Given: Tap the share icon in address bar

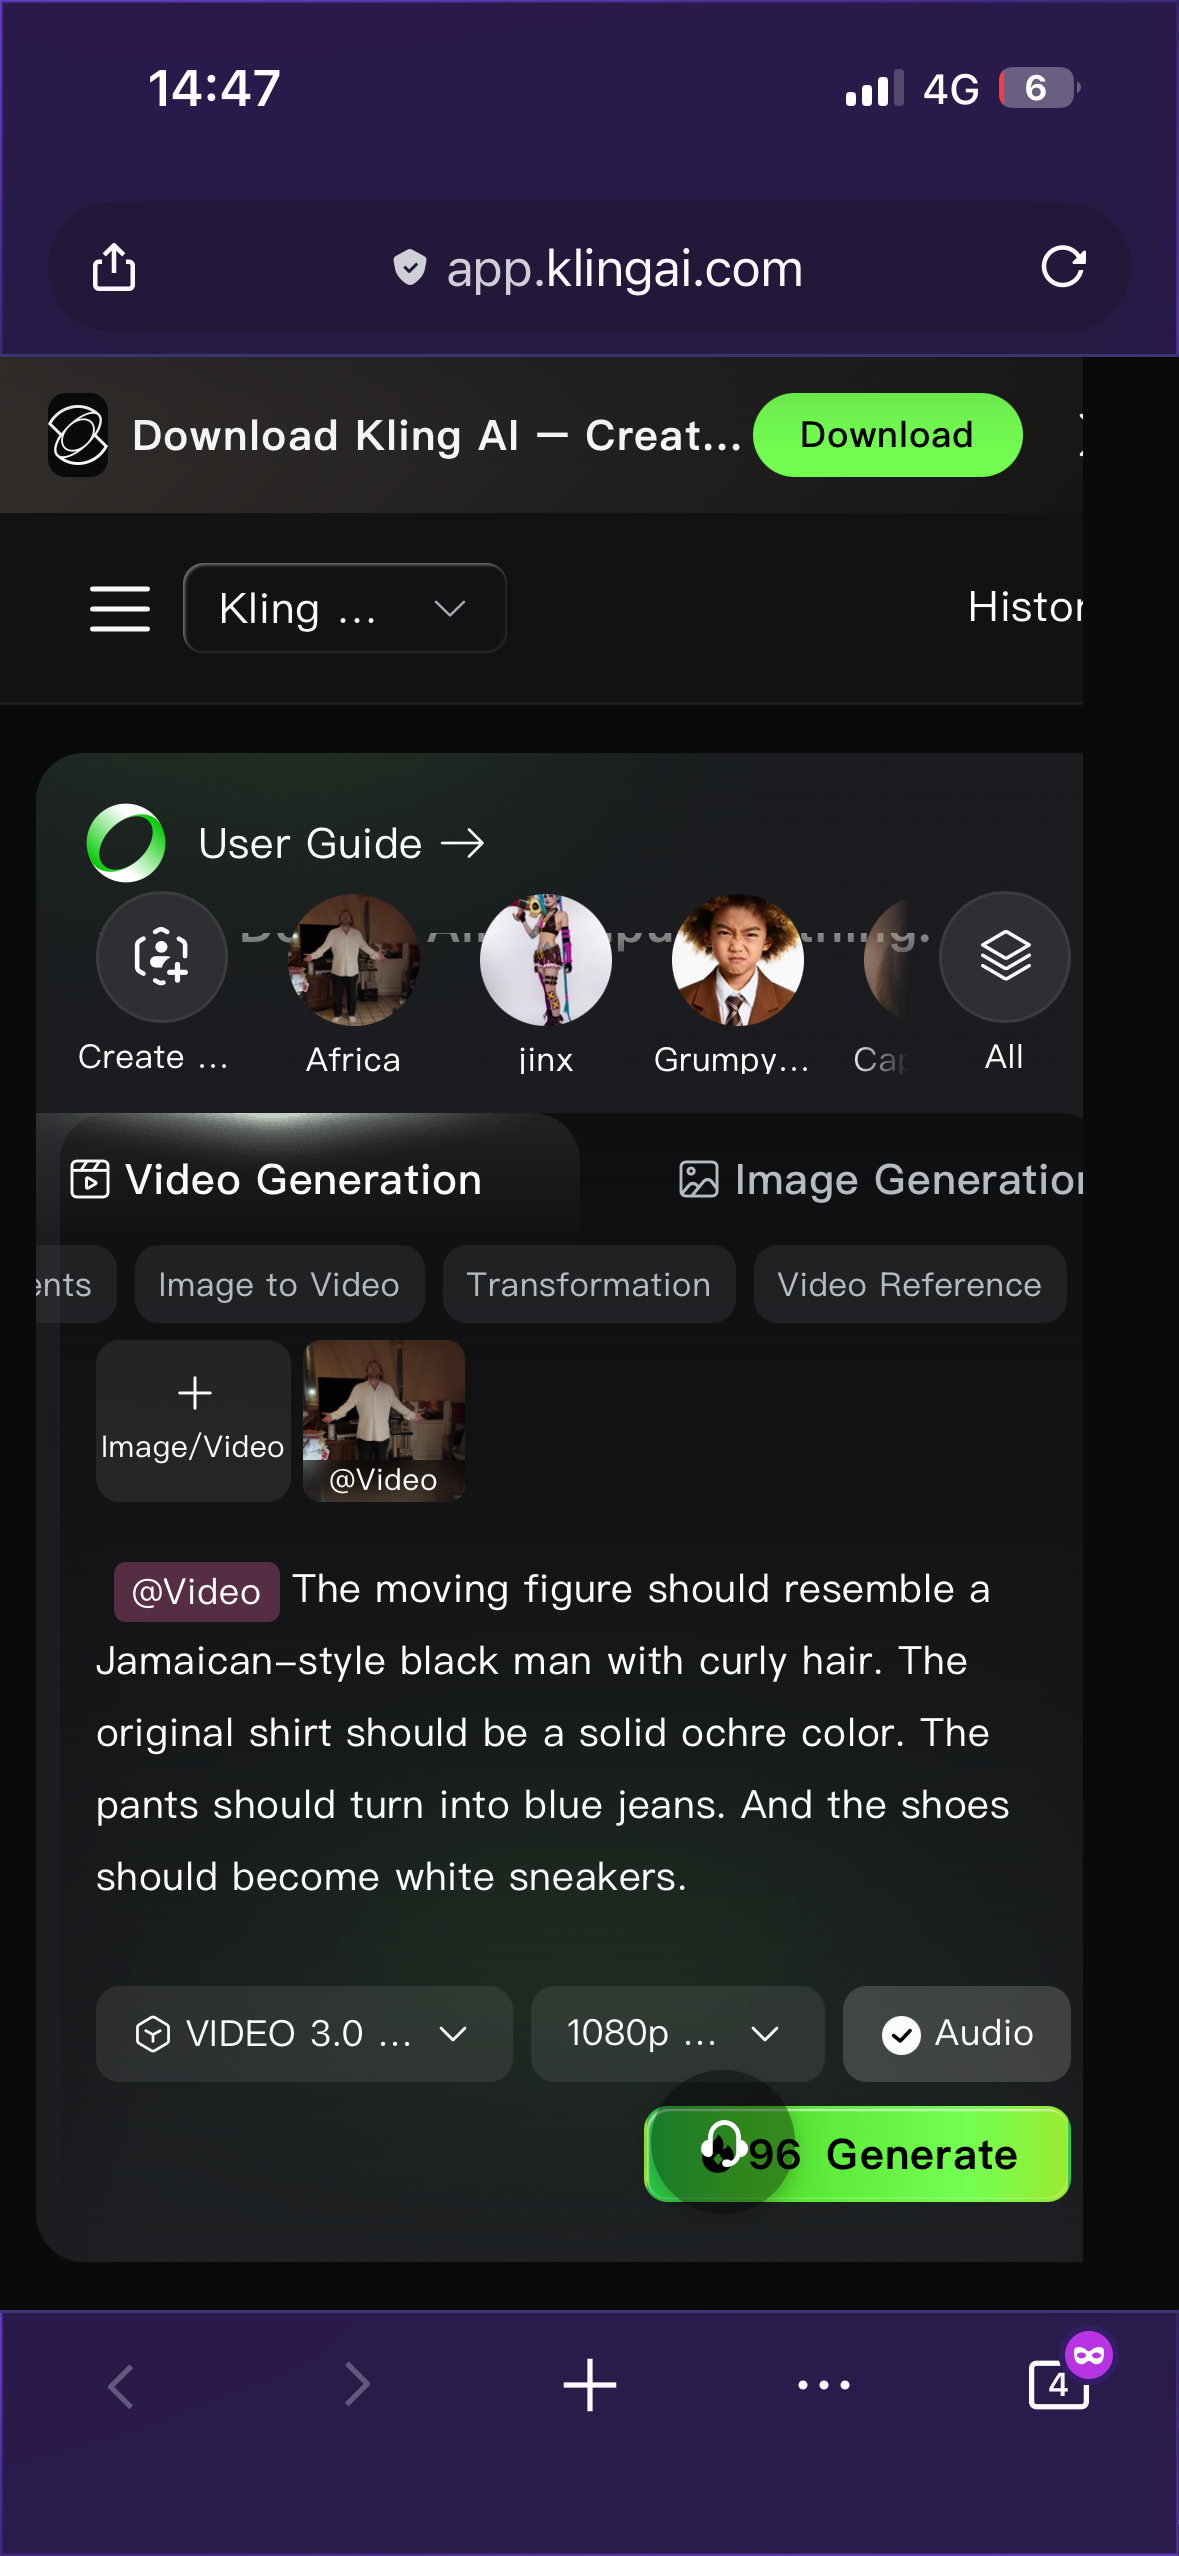Looking at the screenshot, I should pyautogui.click(x=114, y=268).
